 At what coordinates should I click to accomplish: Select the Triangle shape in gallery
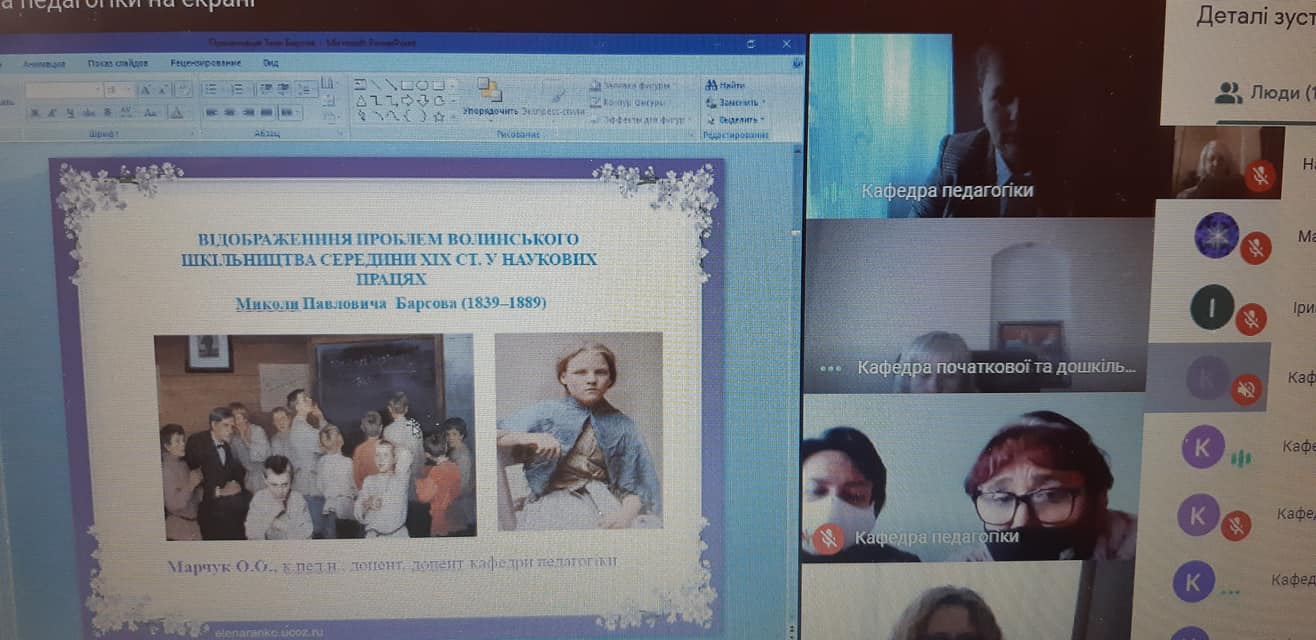361,101
